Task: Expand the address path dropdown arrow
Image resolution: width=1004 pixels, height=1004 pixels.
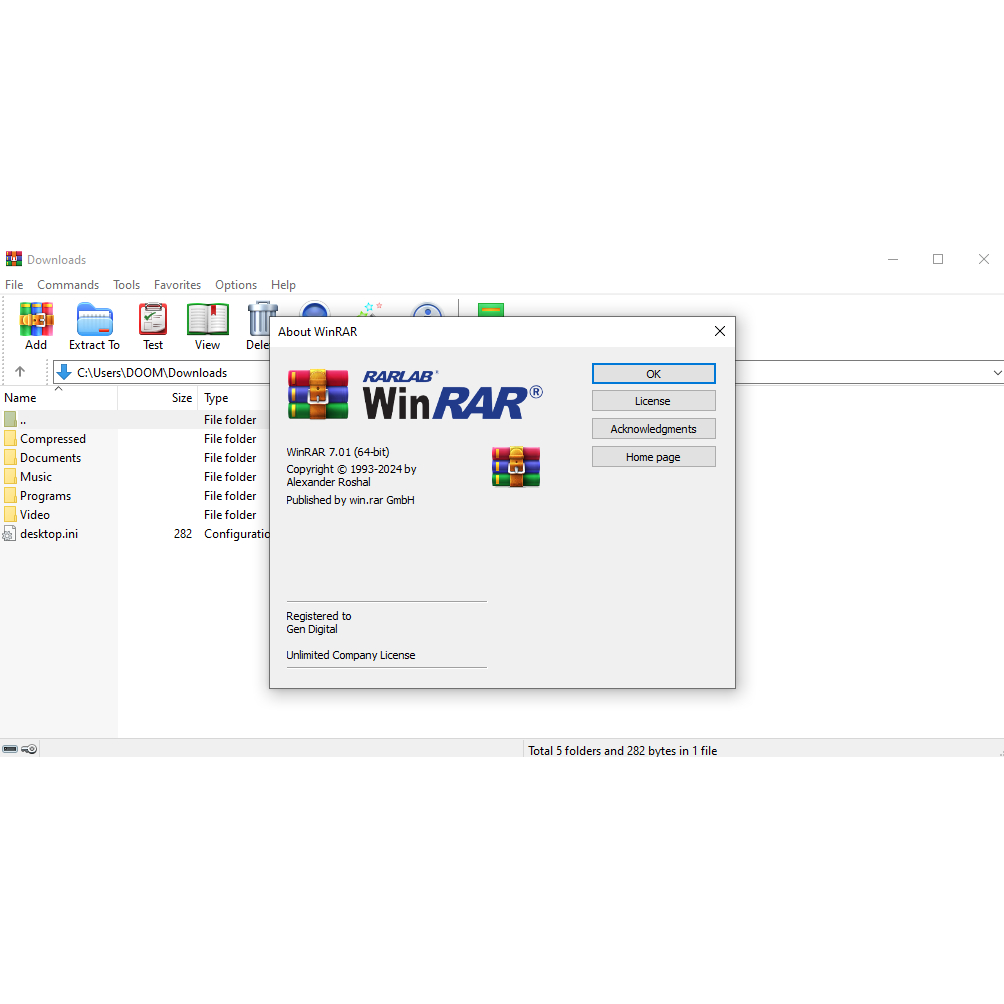Action: coord(996,373)
